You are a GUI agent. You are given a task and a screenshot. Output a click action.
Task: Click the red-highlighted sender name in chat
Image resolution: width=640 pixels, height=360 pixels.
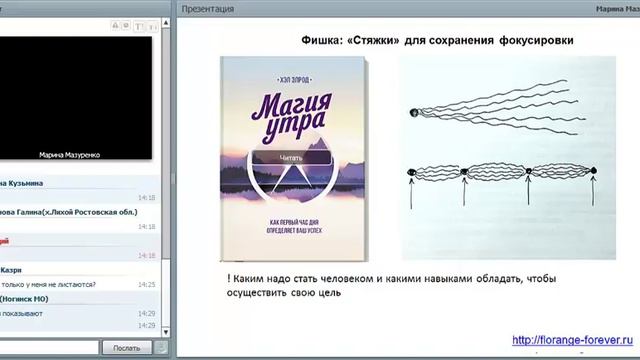point(4,241)
